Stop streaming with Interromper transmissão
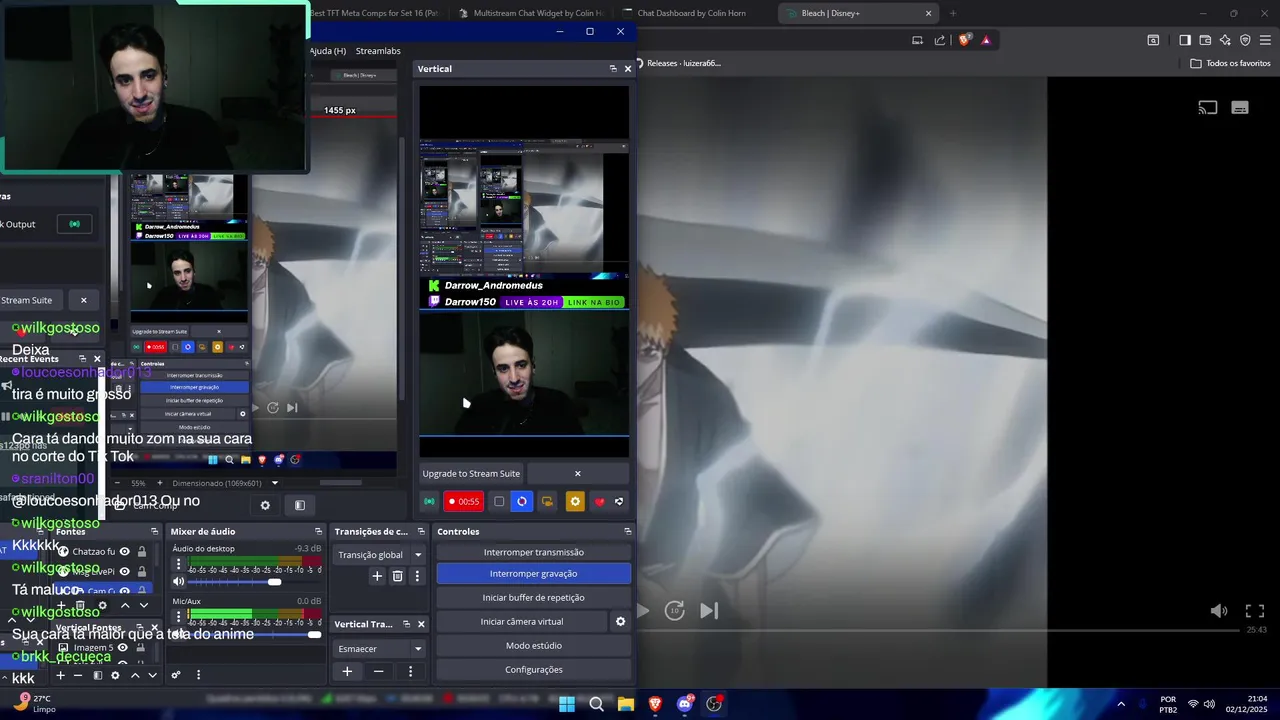Viewport: 1280px width, 720px height. (x=534, y=552)
